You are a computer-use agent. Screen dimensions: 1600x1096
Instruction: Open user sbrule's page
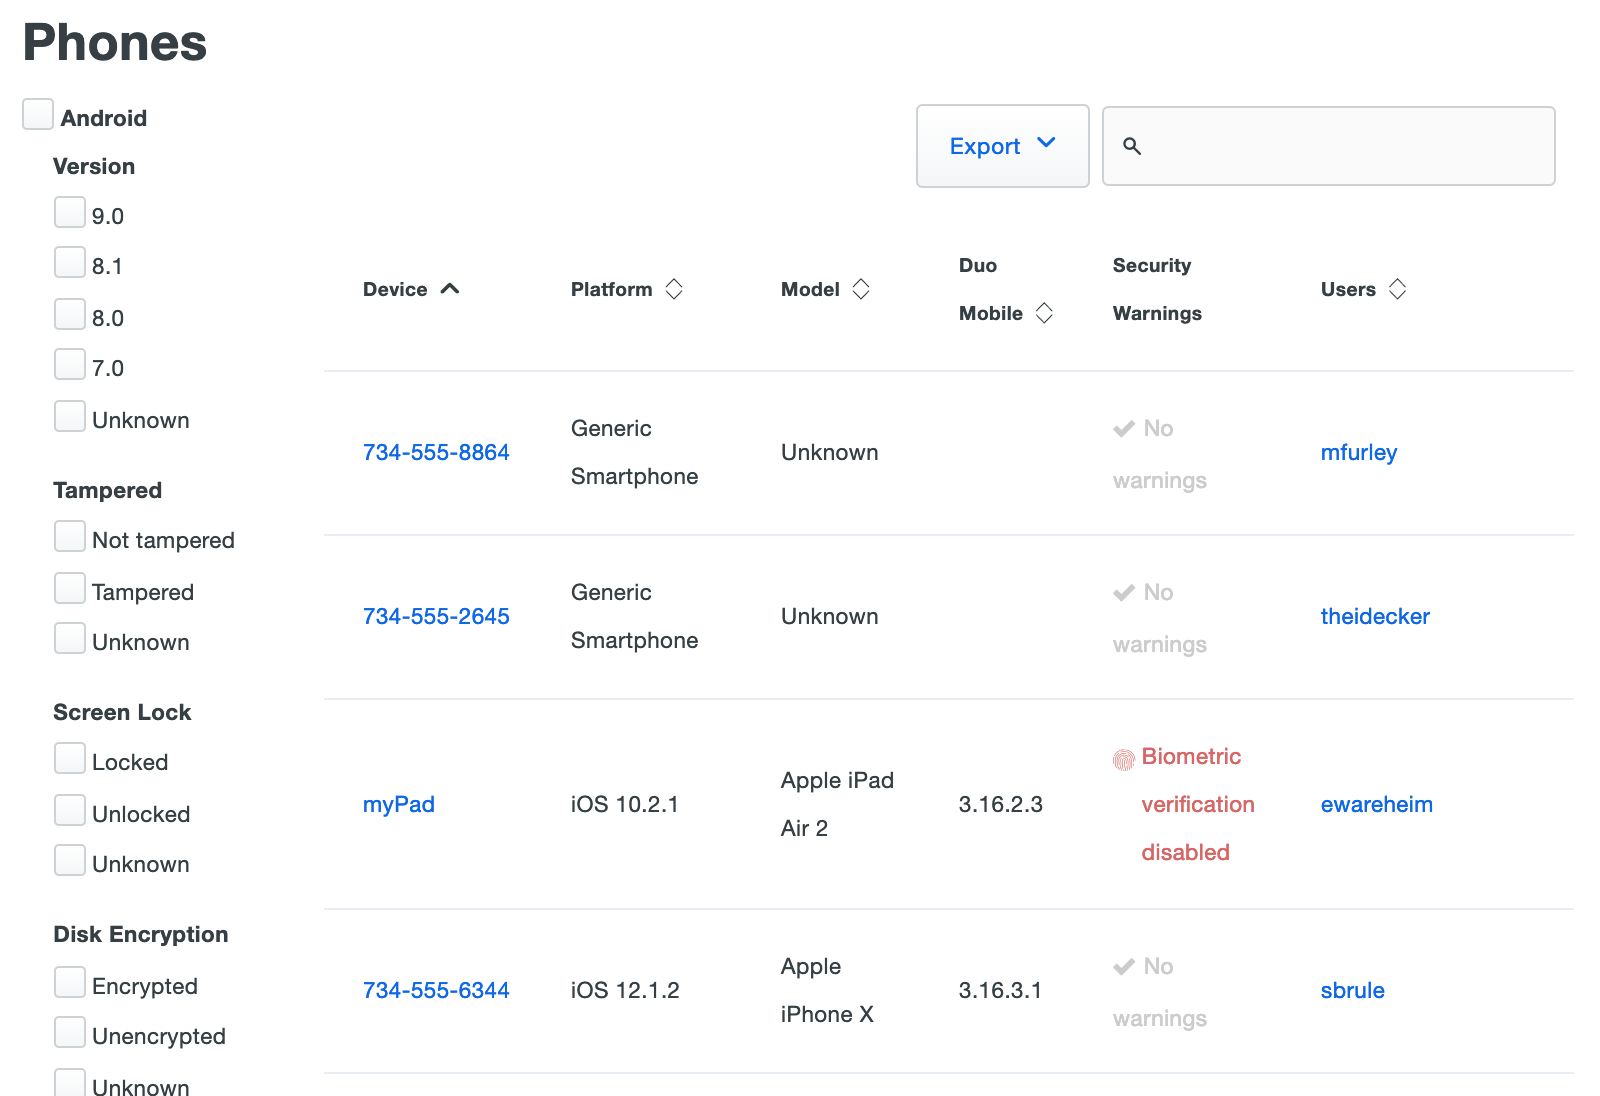[x=1352, y=990]
